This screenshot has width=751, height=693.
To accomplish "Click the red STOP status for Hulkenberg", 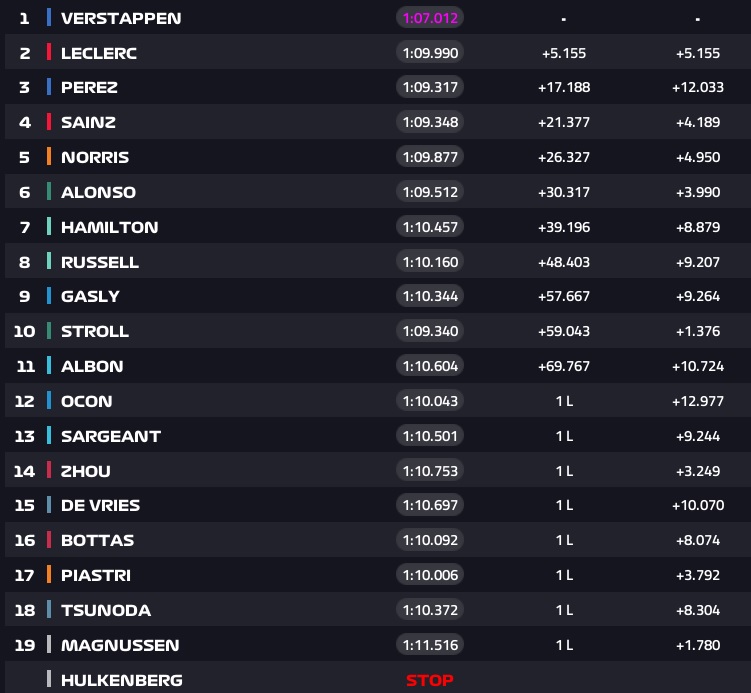I will click(x=430, y=680).
